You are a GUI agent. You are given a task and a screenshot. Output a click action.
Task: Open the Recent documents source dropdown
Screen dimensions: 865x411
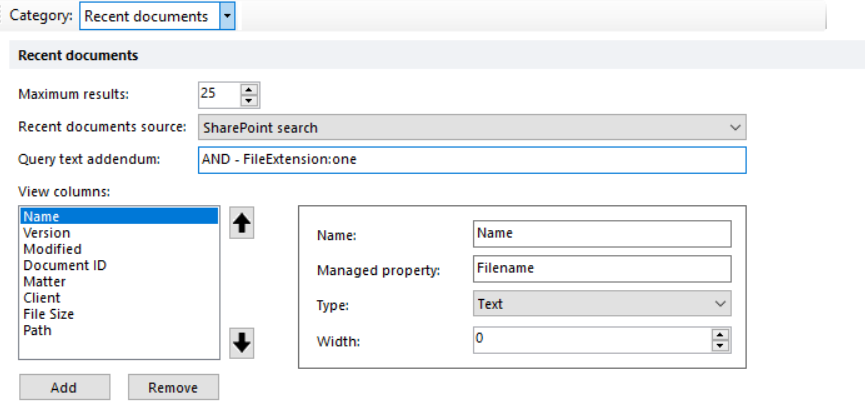472,127
